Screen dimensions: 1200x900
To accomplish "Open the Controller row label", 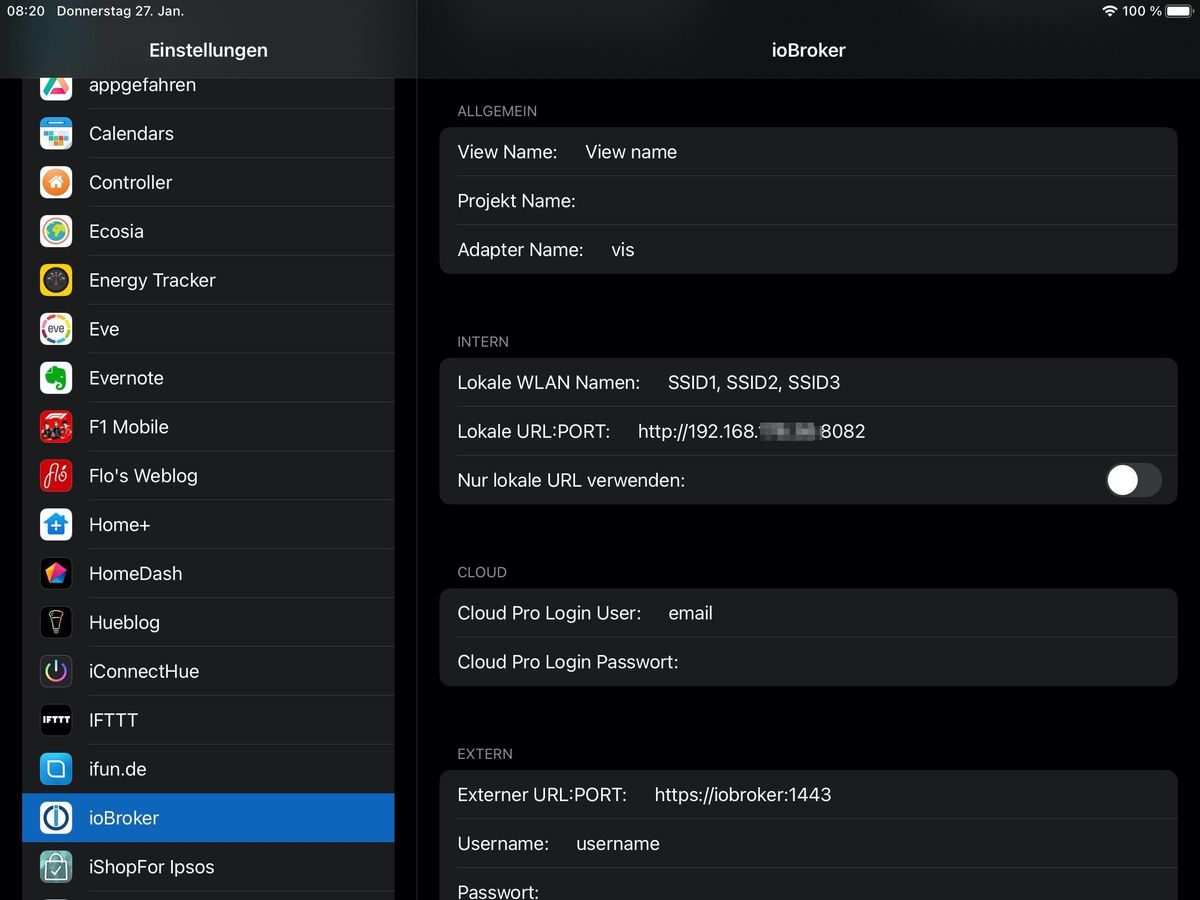I will [x=130, y=182].
